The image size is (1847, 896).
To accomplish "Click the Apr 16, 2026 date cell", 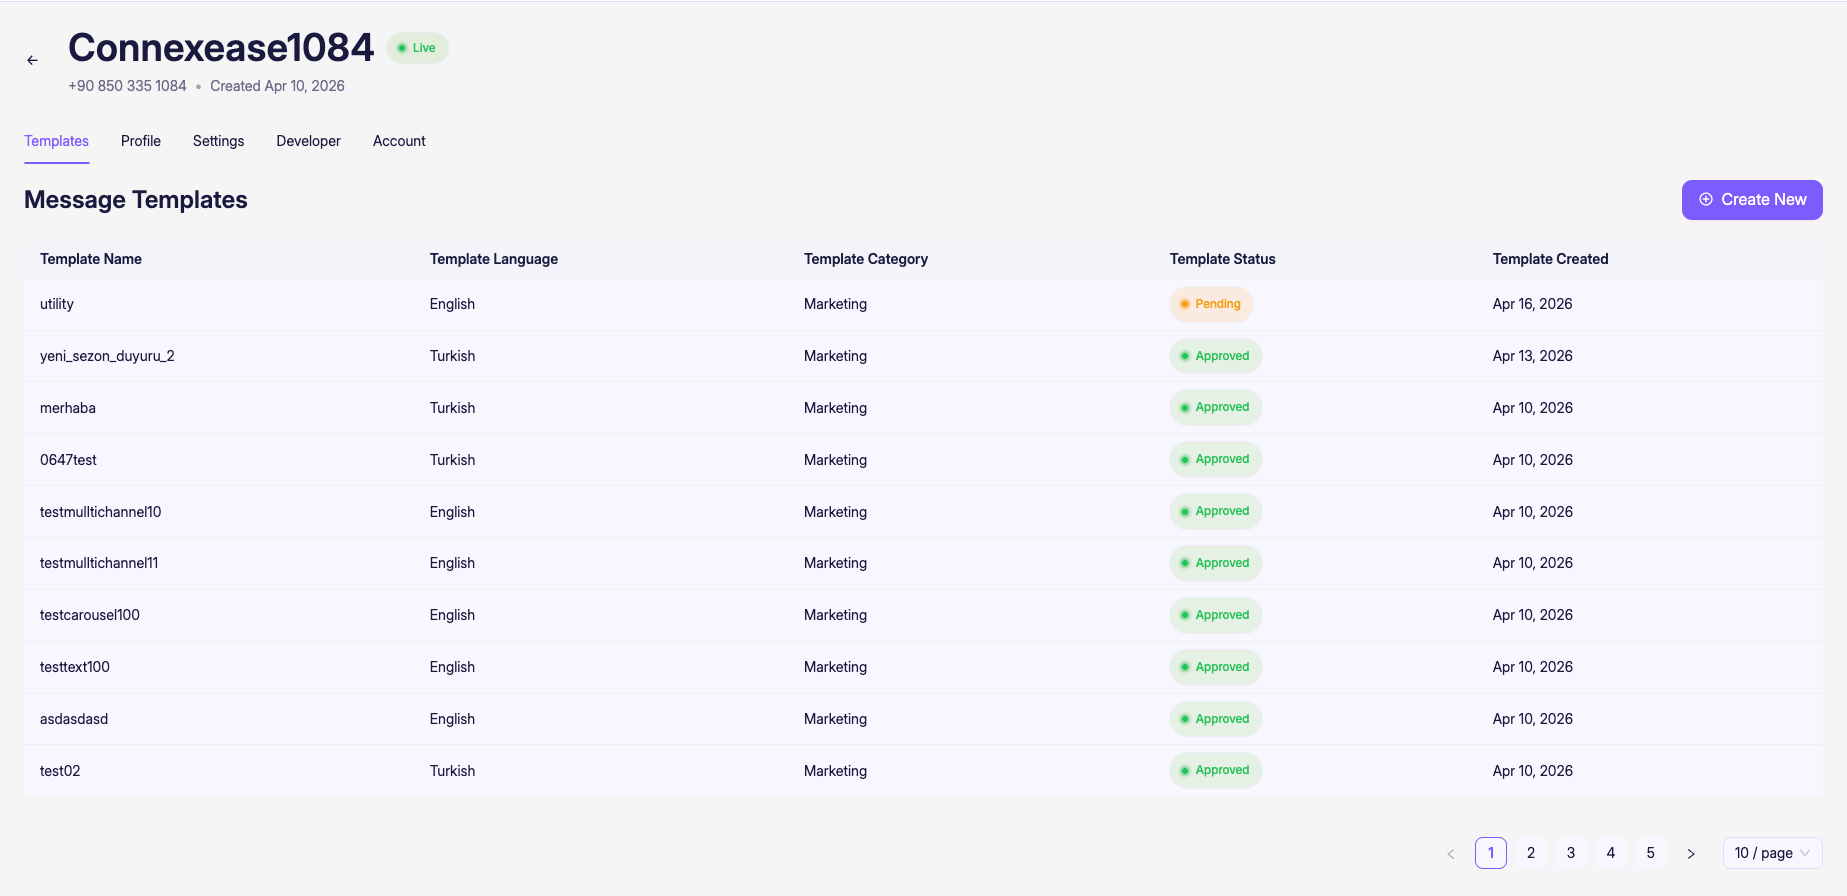I will click(1532, 304).
